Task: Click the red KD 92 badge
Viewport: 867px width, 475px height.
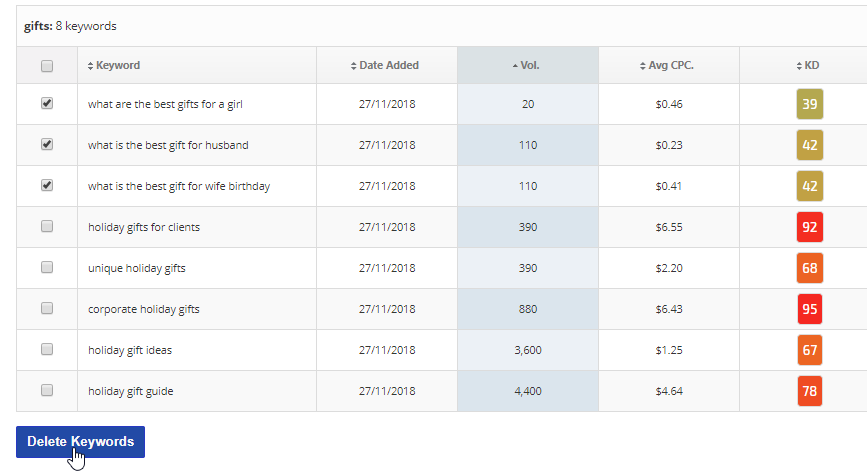Action: coord(810,227)
